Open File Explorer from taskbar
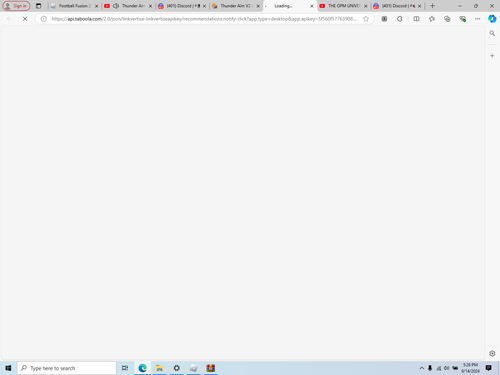 160,368
